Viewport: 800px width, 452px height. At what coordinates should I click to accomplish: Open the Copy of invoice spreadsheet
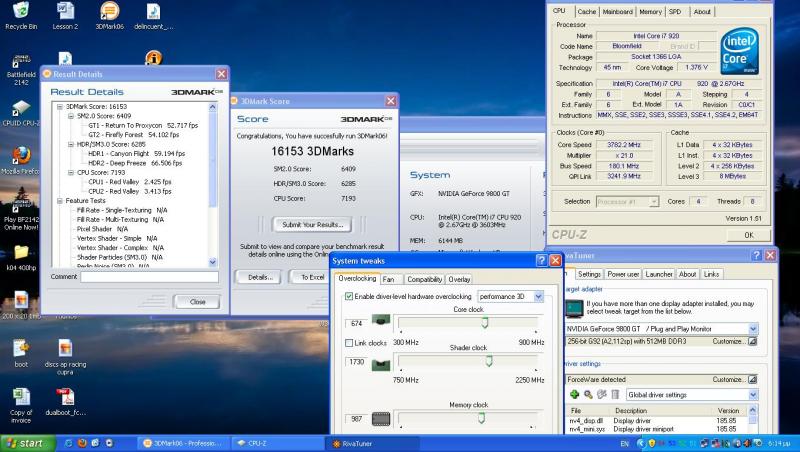coord(21,397)
